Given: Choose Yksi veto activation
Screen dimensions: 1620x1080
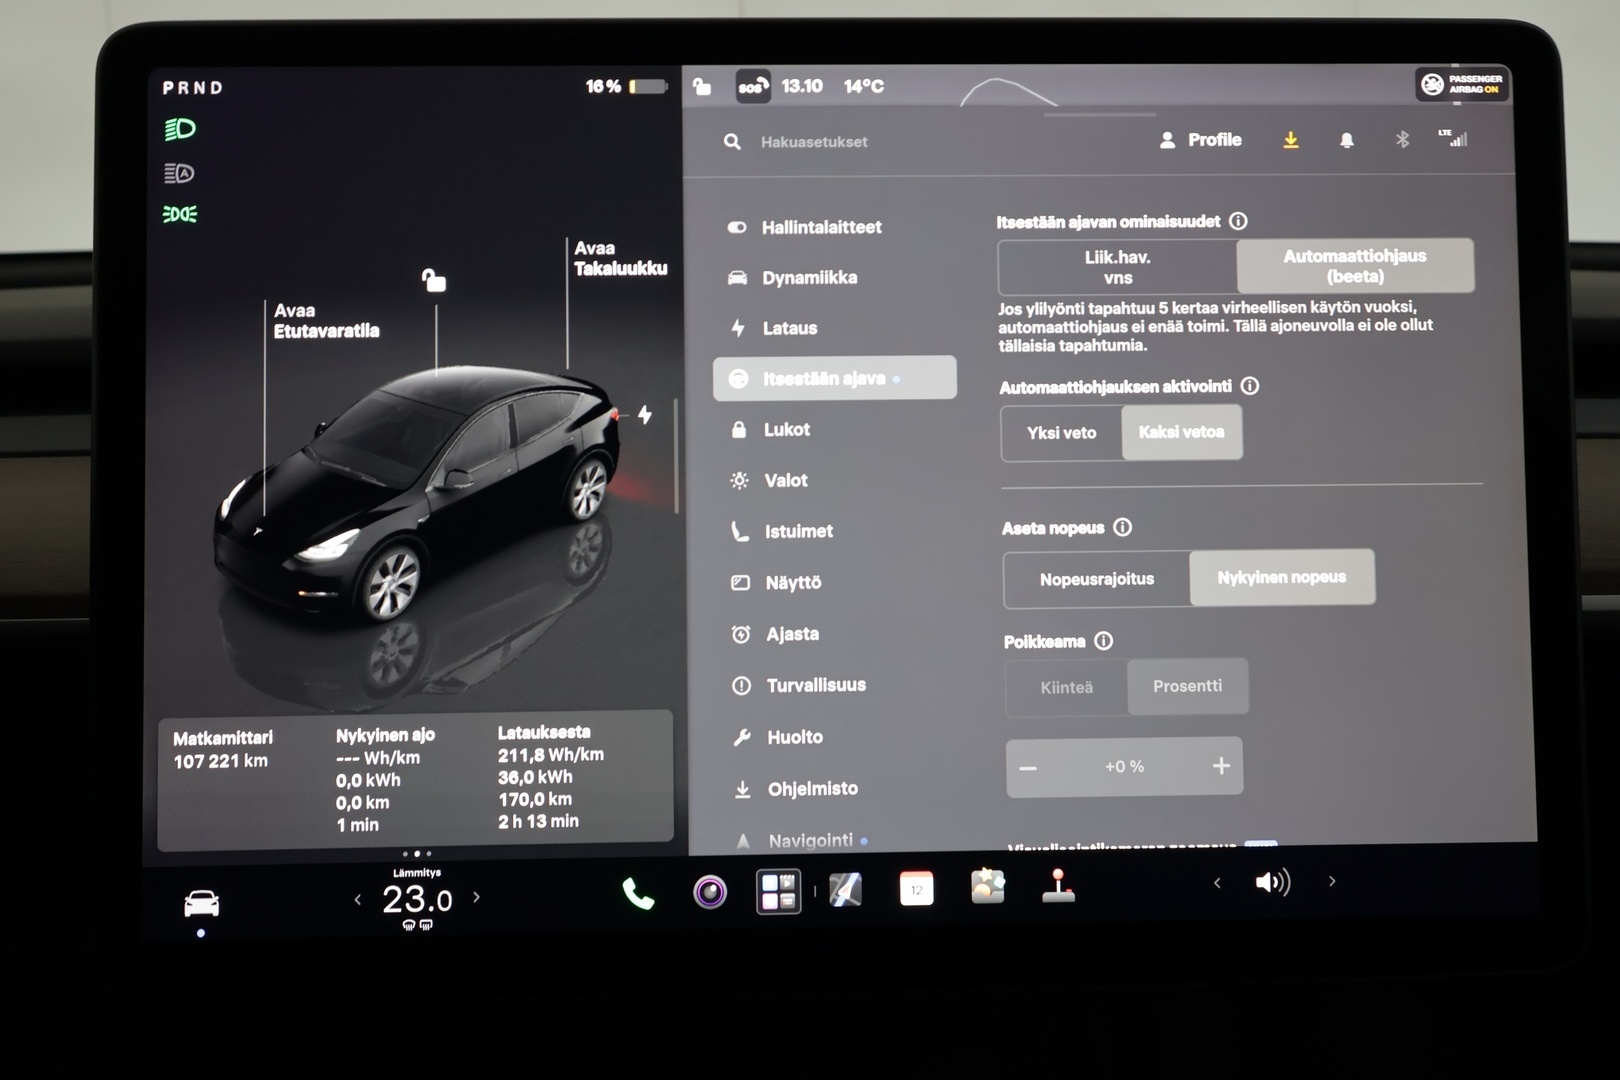Looking at the screenshot, I should 1062,433.
